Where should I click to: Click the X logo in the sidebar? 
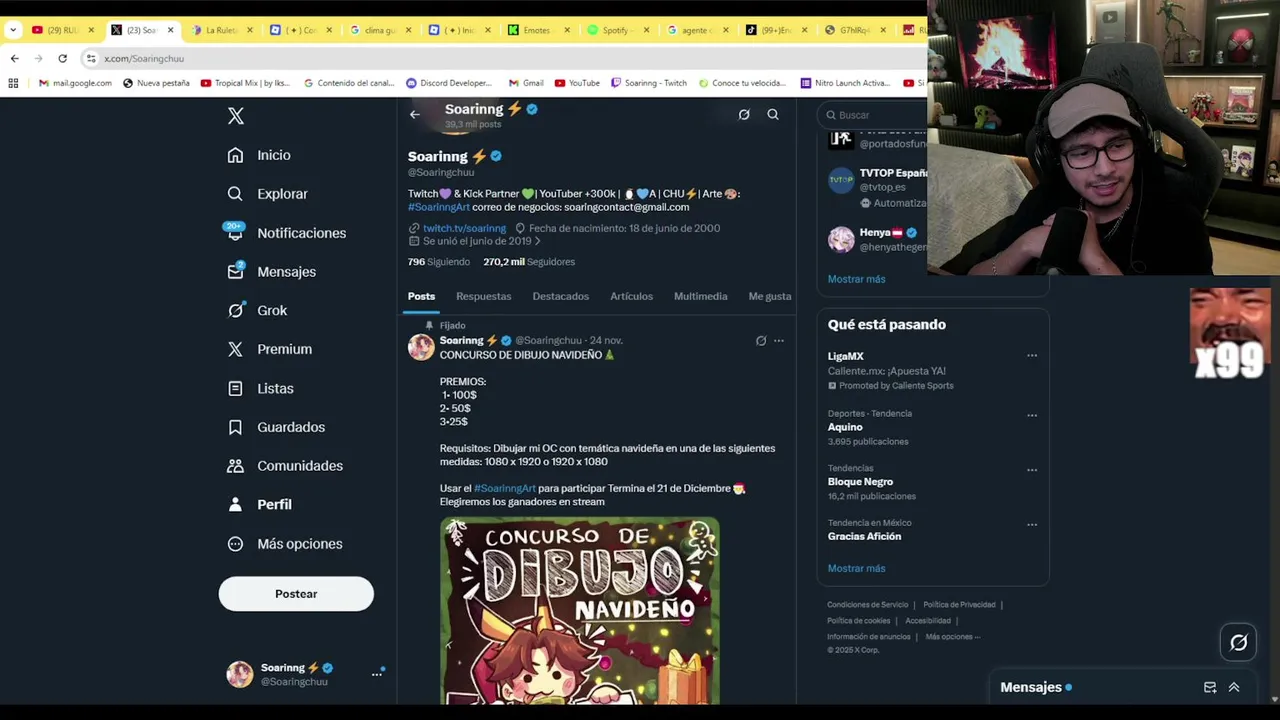click(236, 116)
